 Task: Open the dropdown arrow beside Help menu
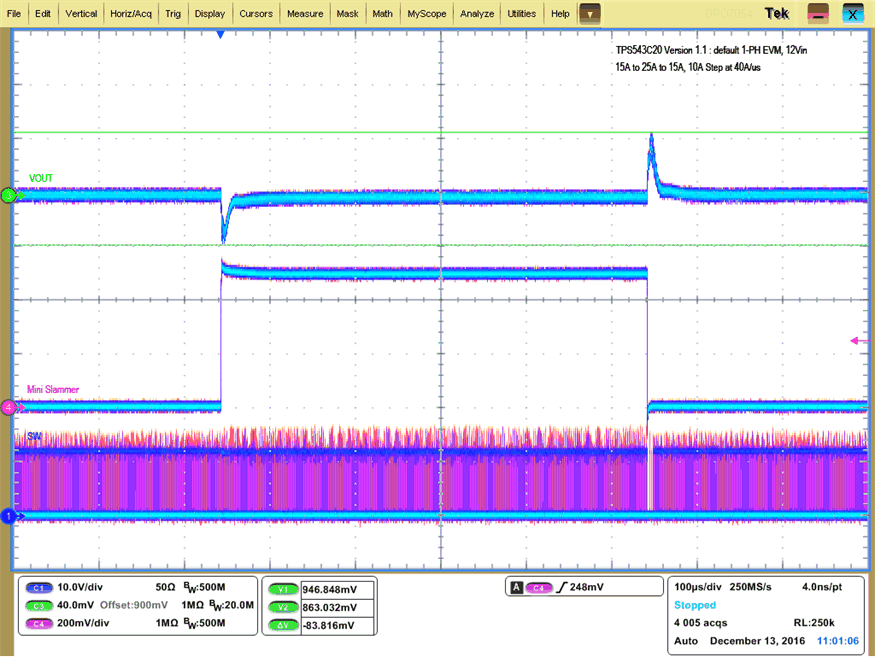588,13
